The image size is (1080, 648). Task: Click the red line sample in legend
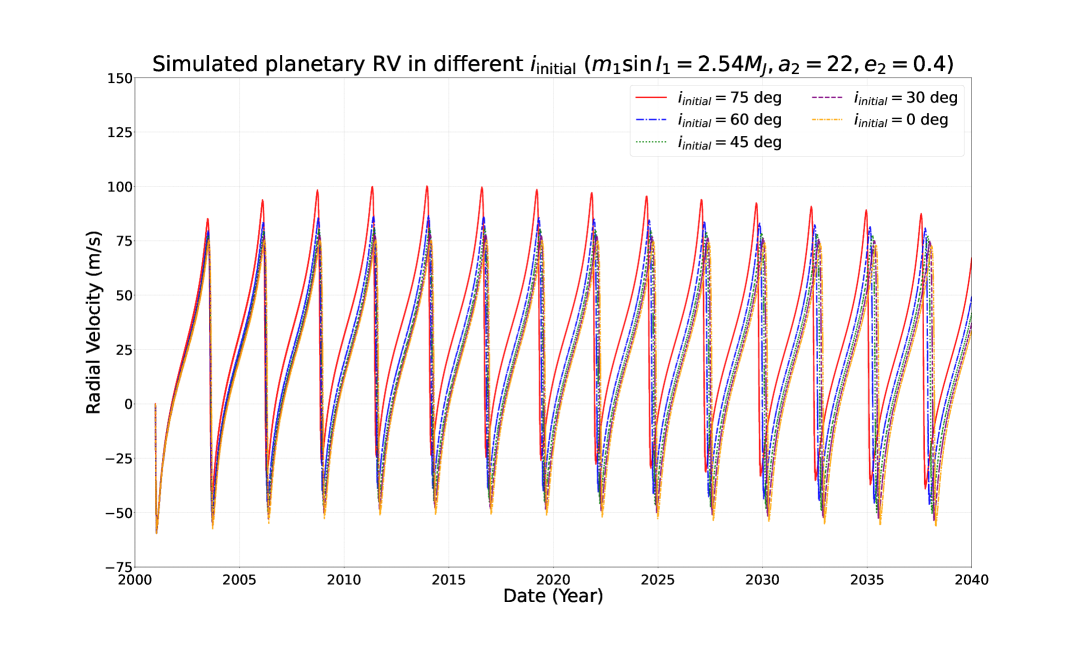[651, 98]
